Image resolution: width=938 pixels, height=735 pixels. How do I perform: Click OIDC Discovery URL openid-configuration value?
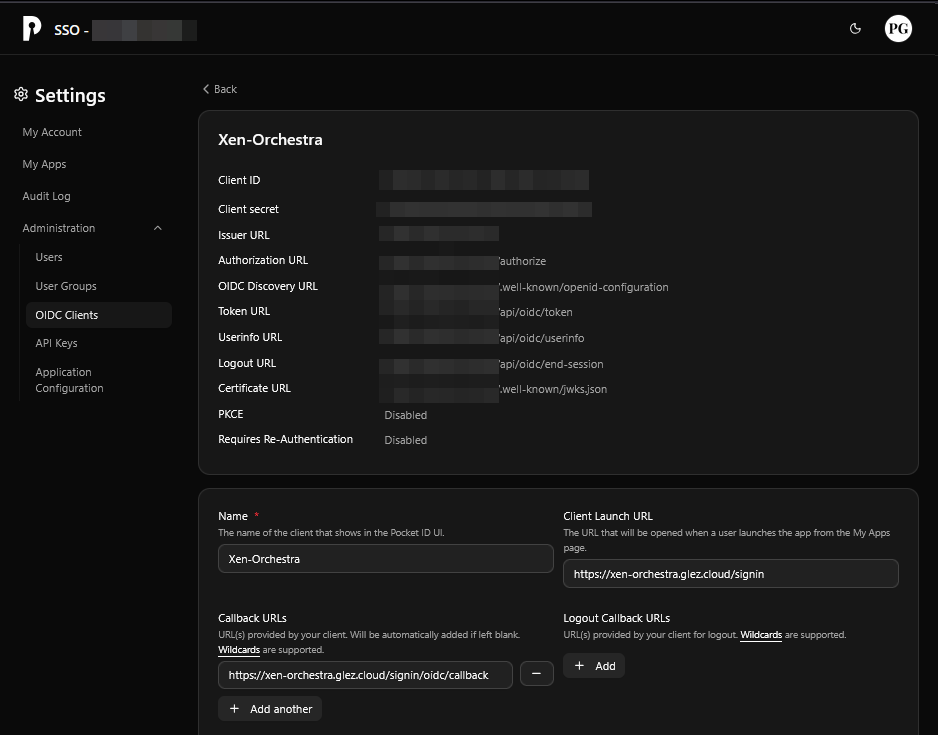point(524,288)
